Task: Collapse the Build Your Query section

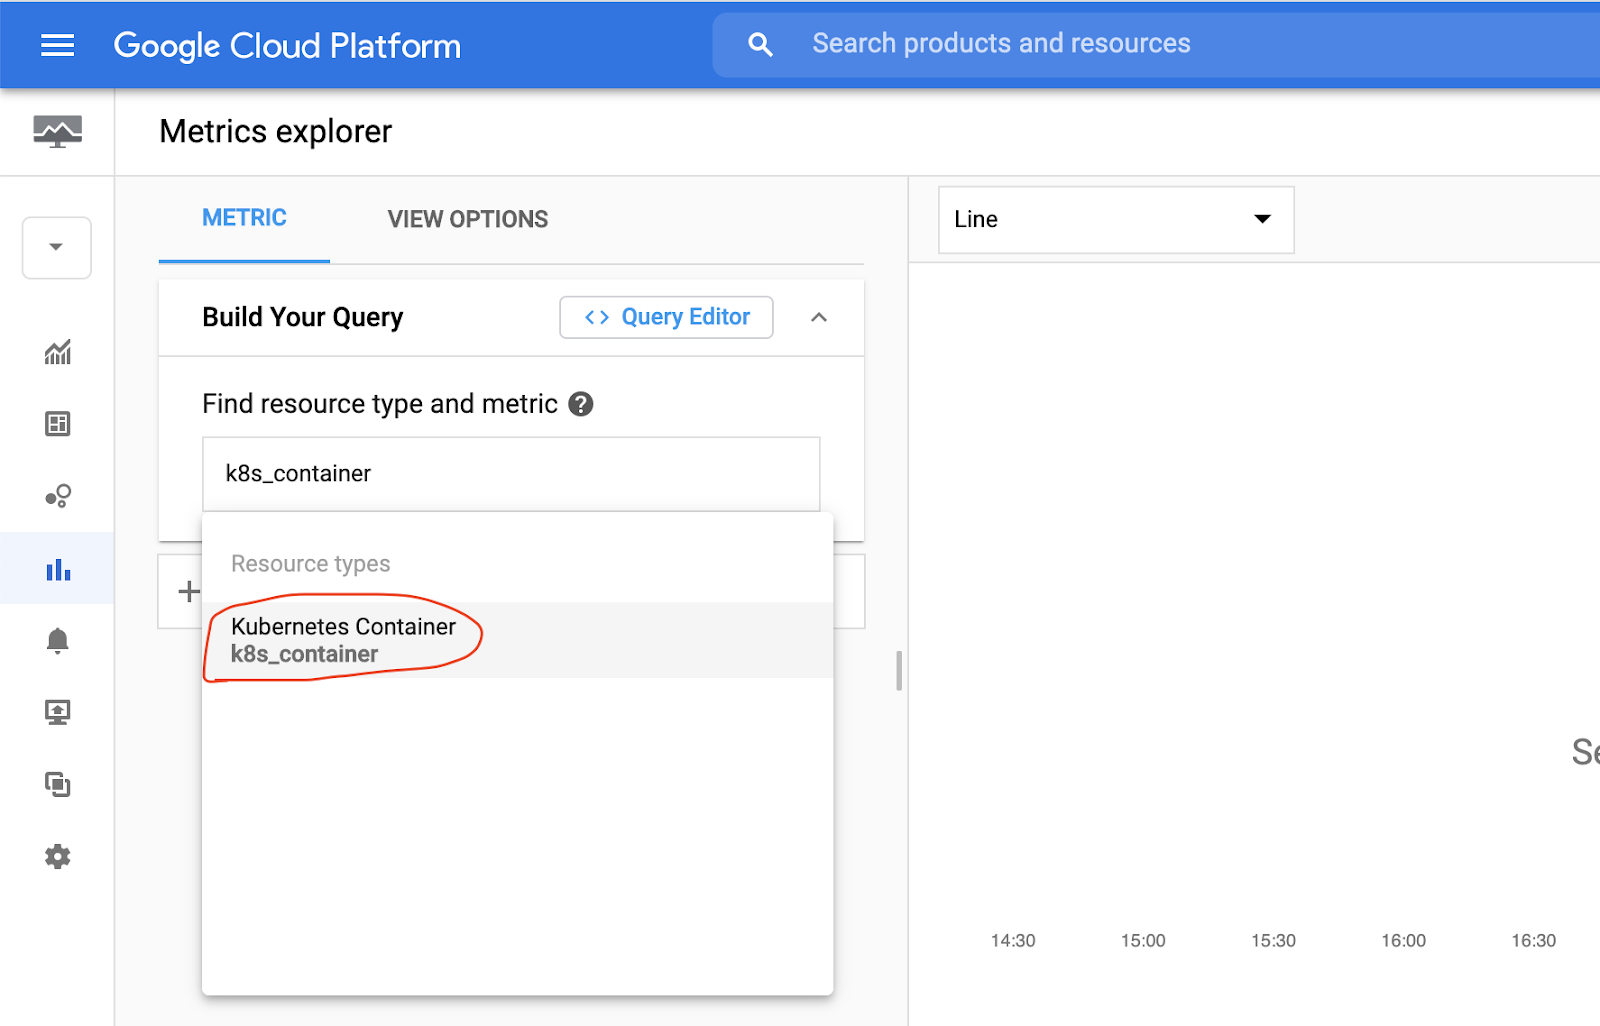Action: click(819, 317)
